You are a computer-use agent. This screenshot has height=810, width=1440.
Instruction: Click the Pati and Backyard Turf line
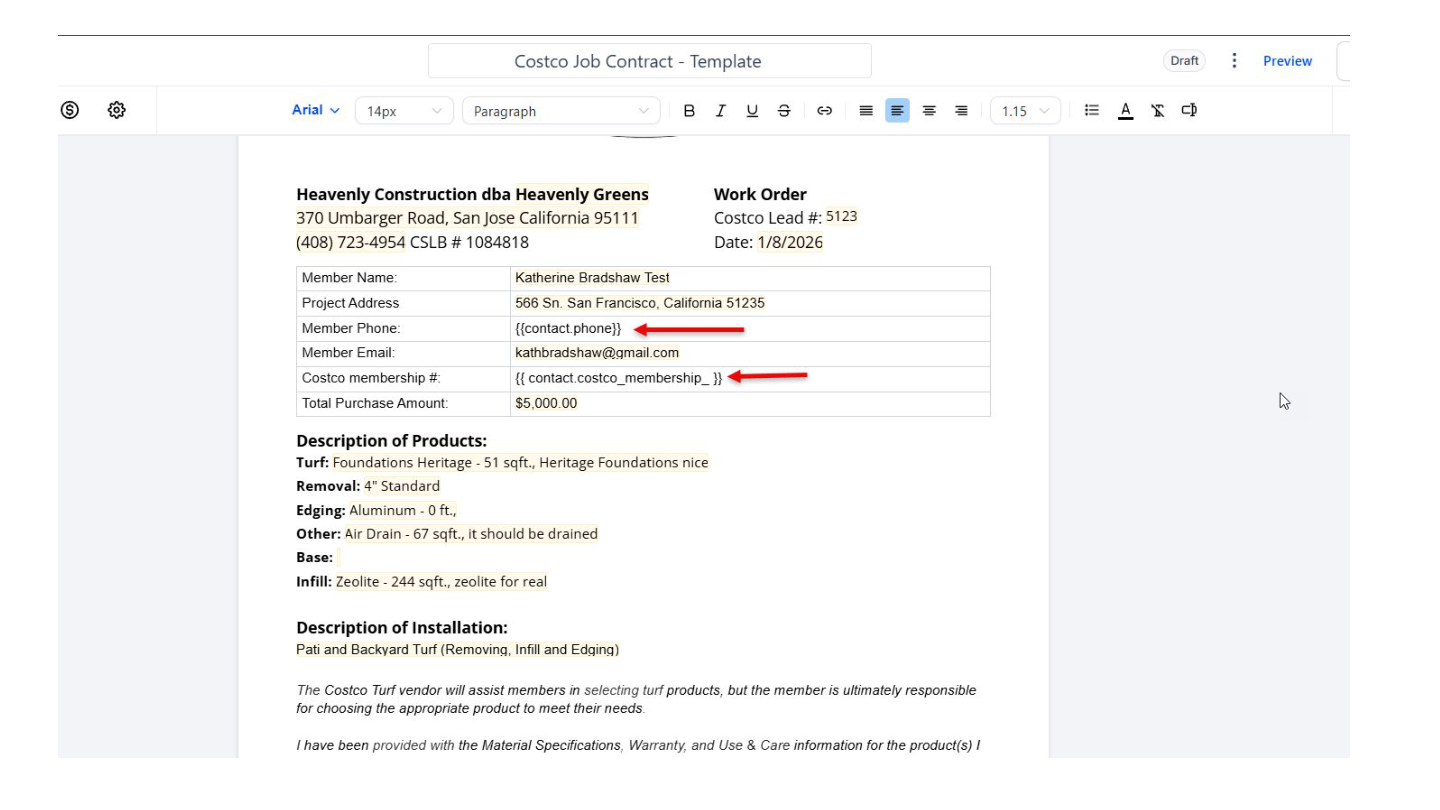tap(458, 650)
